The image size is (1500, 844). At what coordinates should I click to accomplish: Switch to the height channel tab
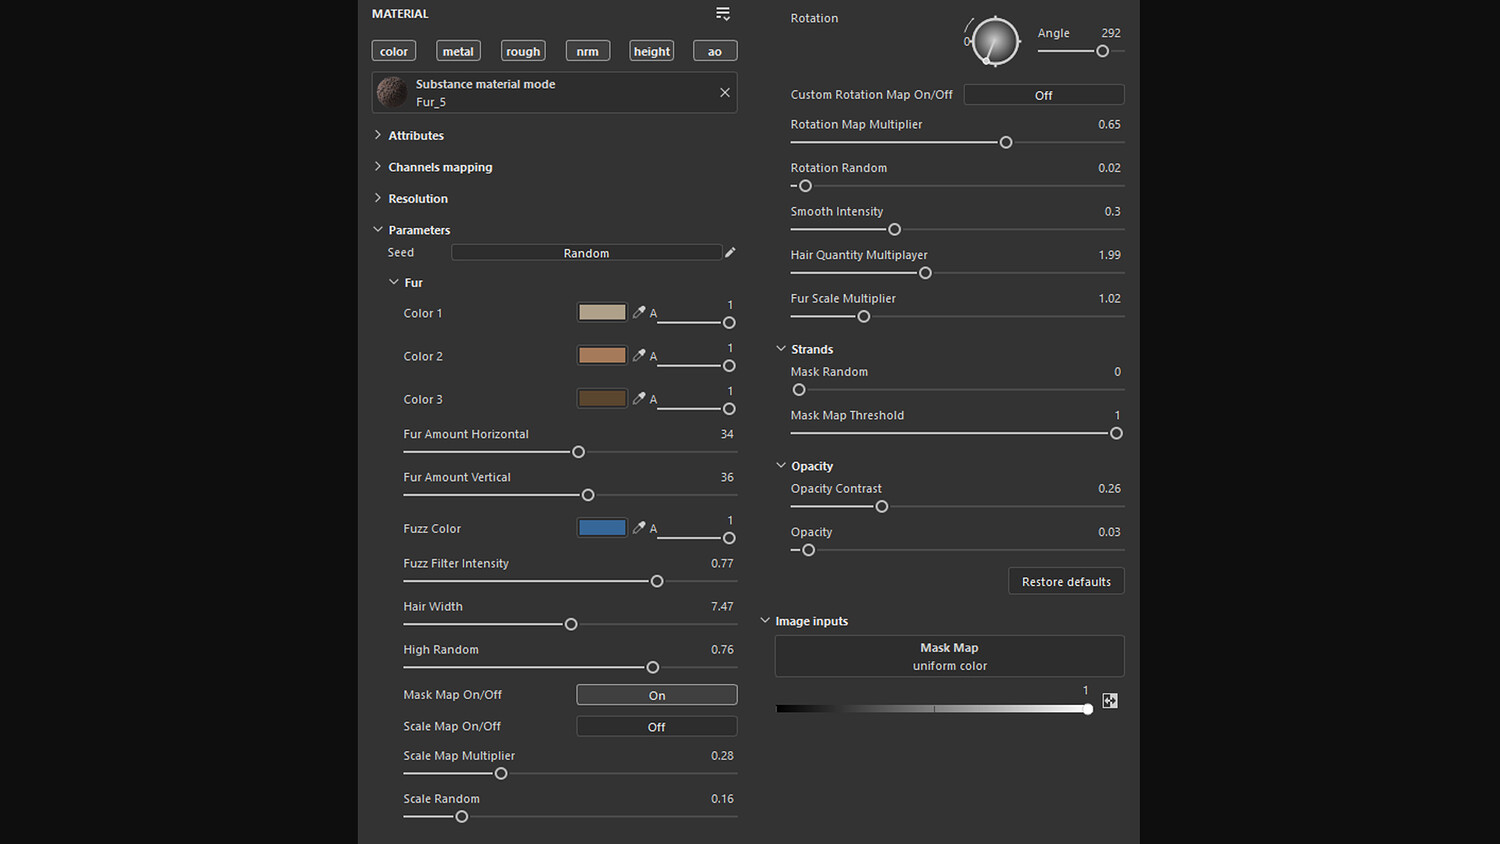[x=652, y=51]
